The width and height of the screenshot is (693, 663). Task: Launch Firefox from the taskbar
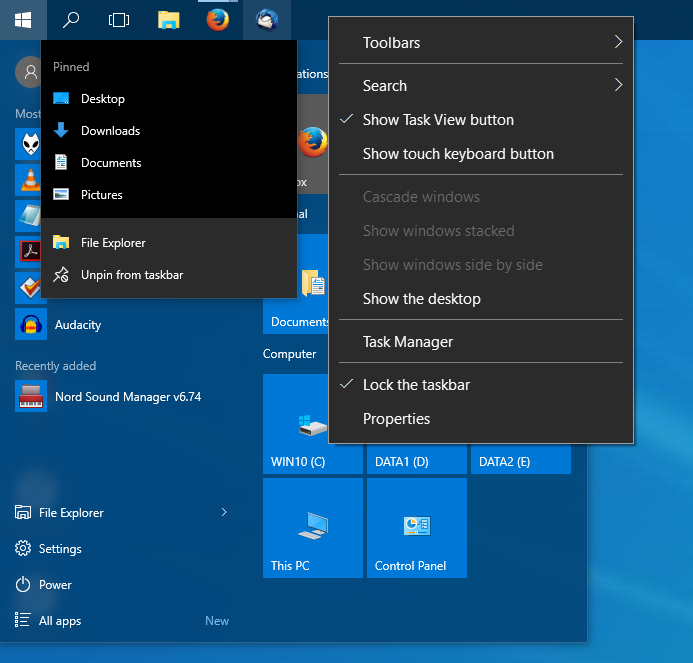(217, 19)
